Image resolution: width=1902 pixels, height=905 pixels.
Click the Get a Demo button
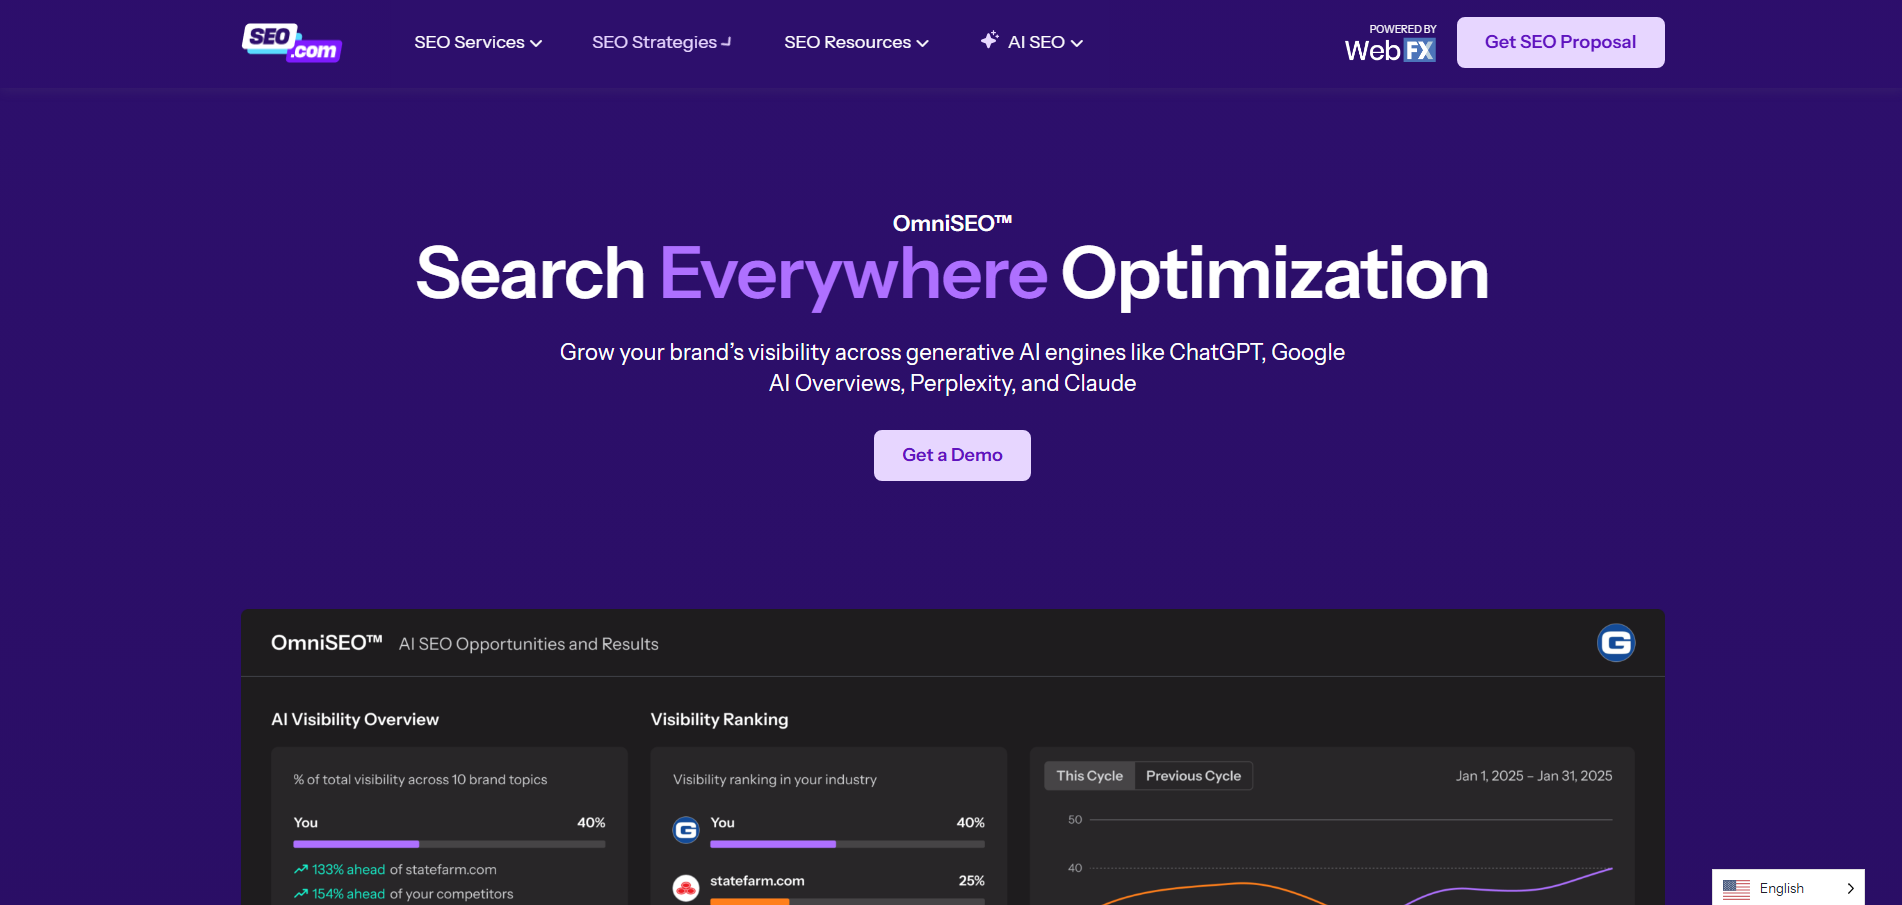pyautogui.click(x=951, y=455)
